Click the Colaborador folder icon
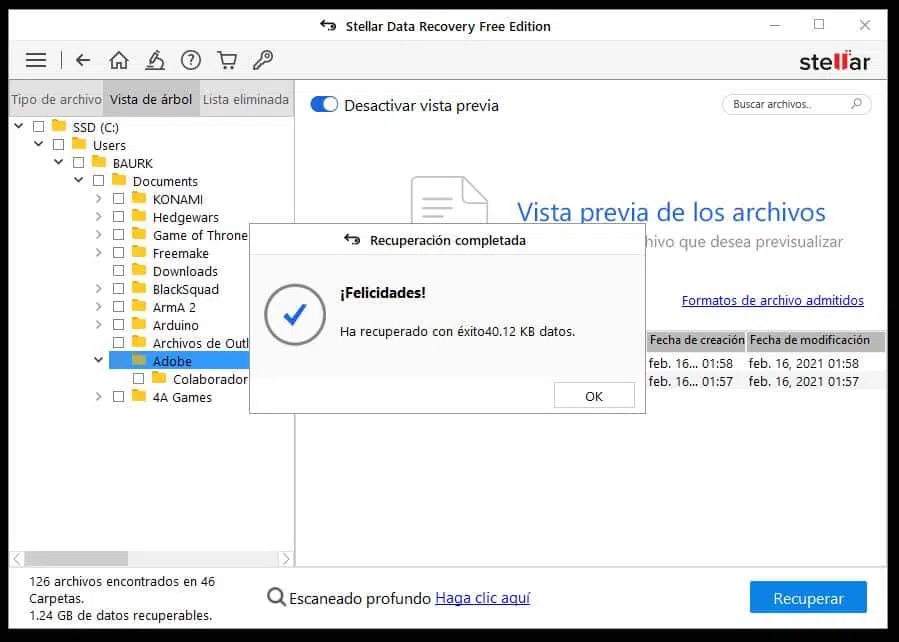Viewport: 899px width, 642px height. point(159,378)
